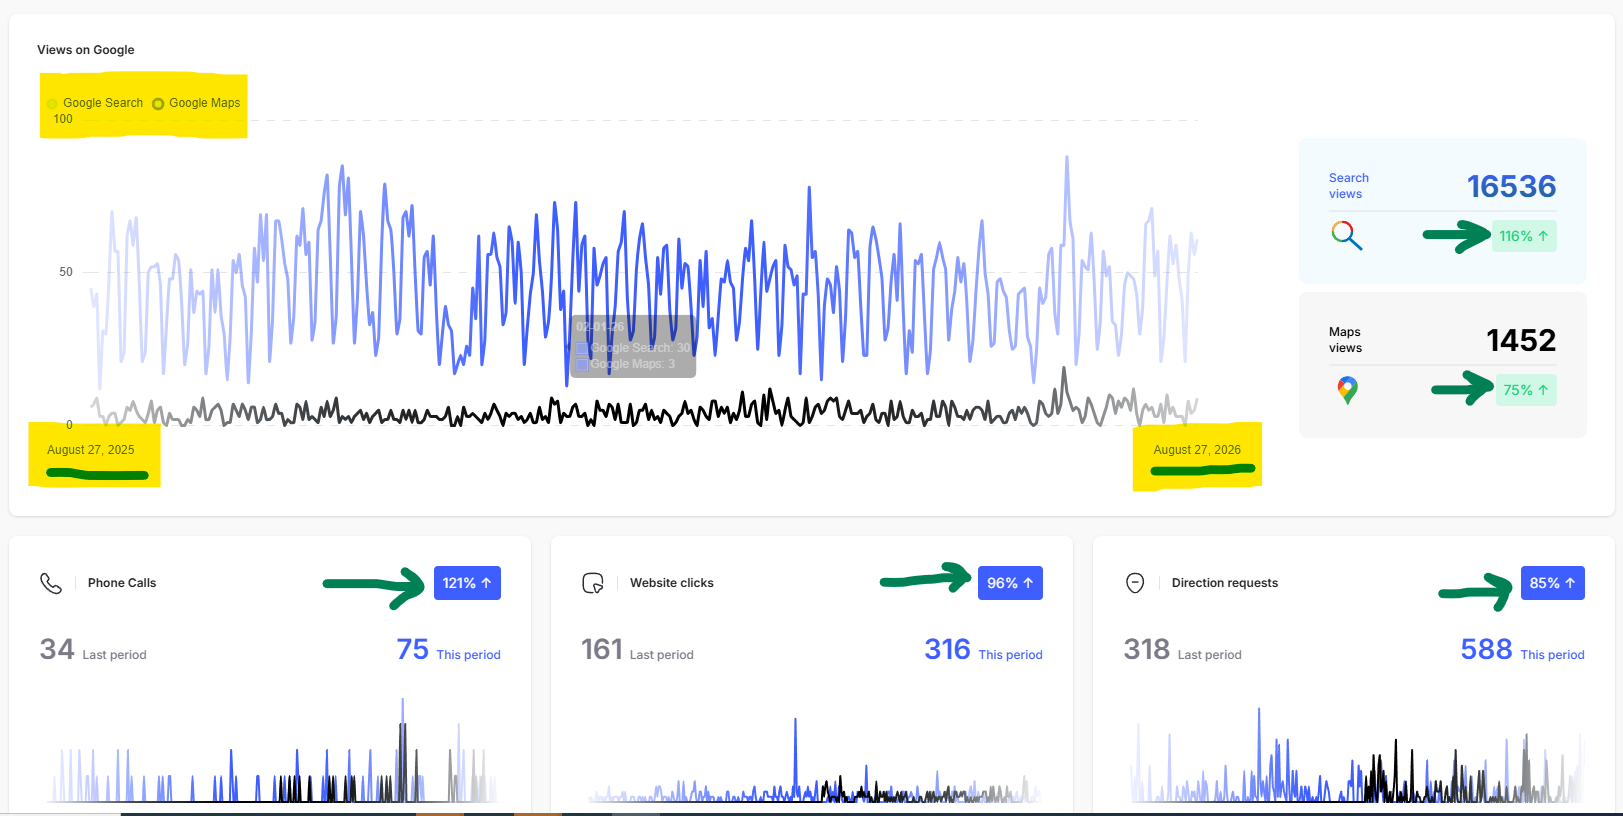Screen dimensions: 1623x816
Task: Click the "Maps views" label
Action: pyautogui.click(x=1346, y=340)
